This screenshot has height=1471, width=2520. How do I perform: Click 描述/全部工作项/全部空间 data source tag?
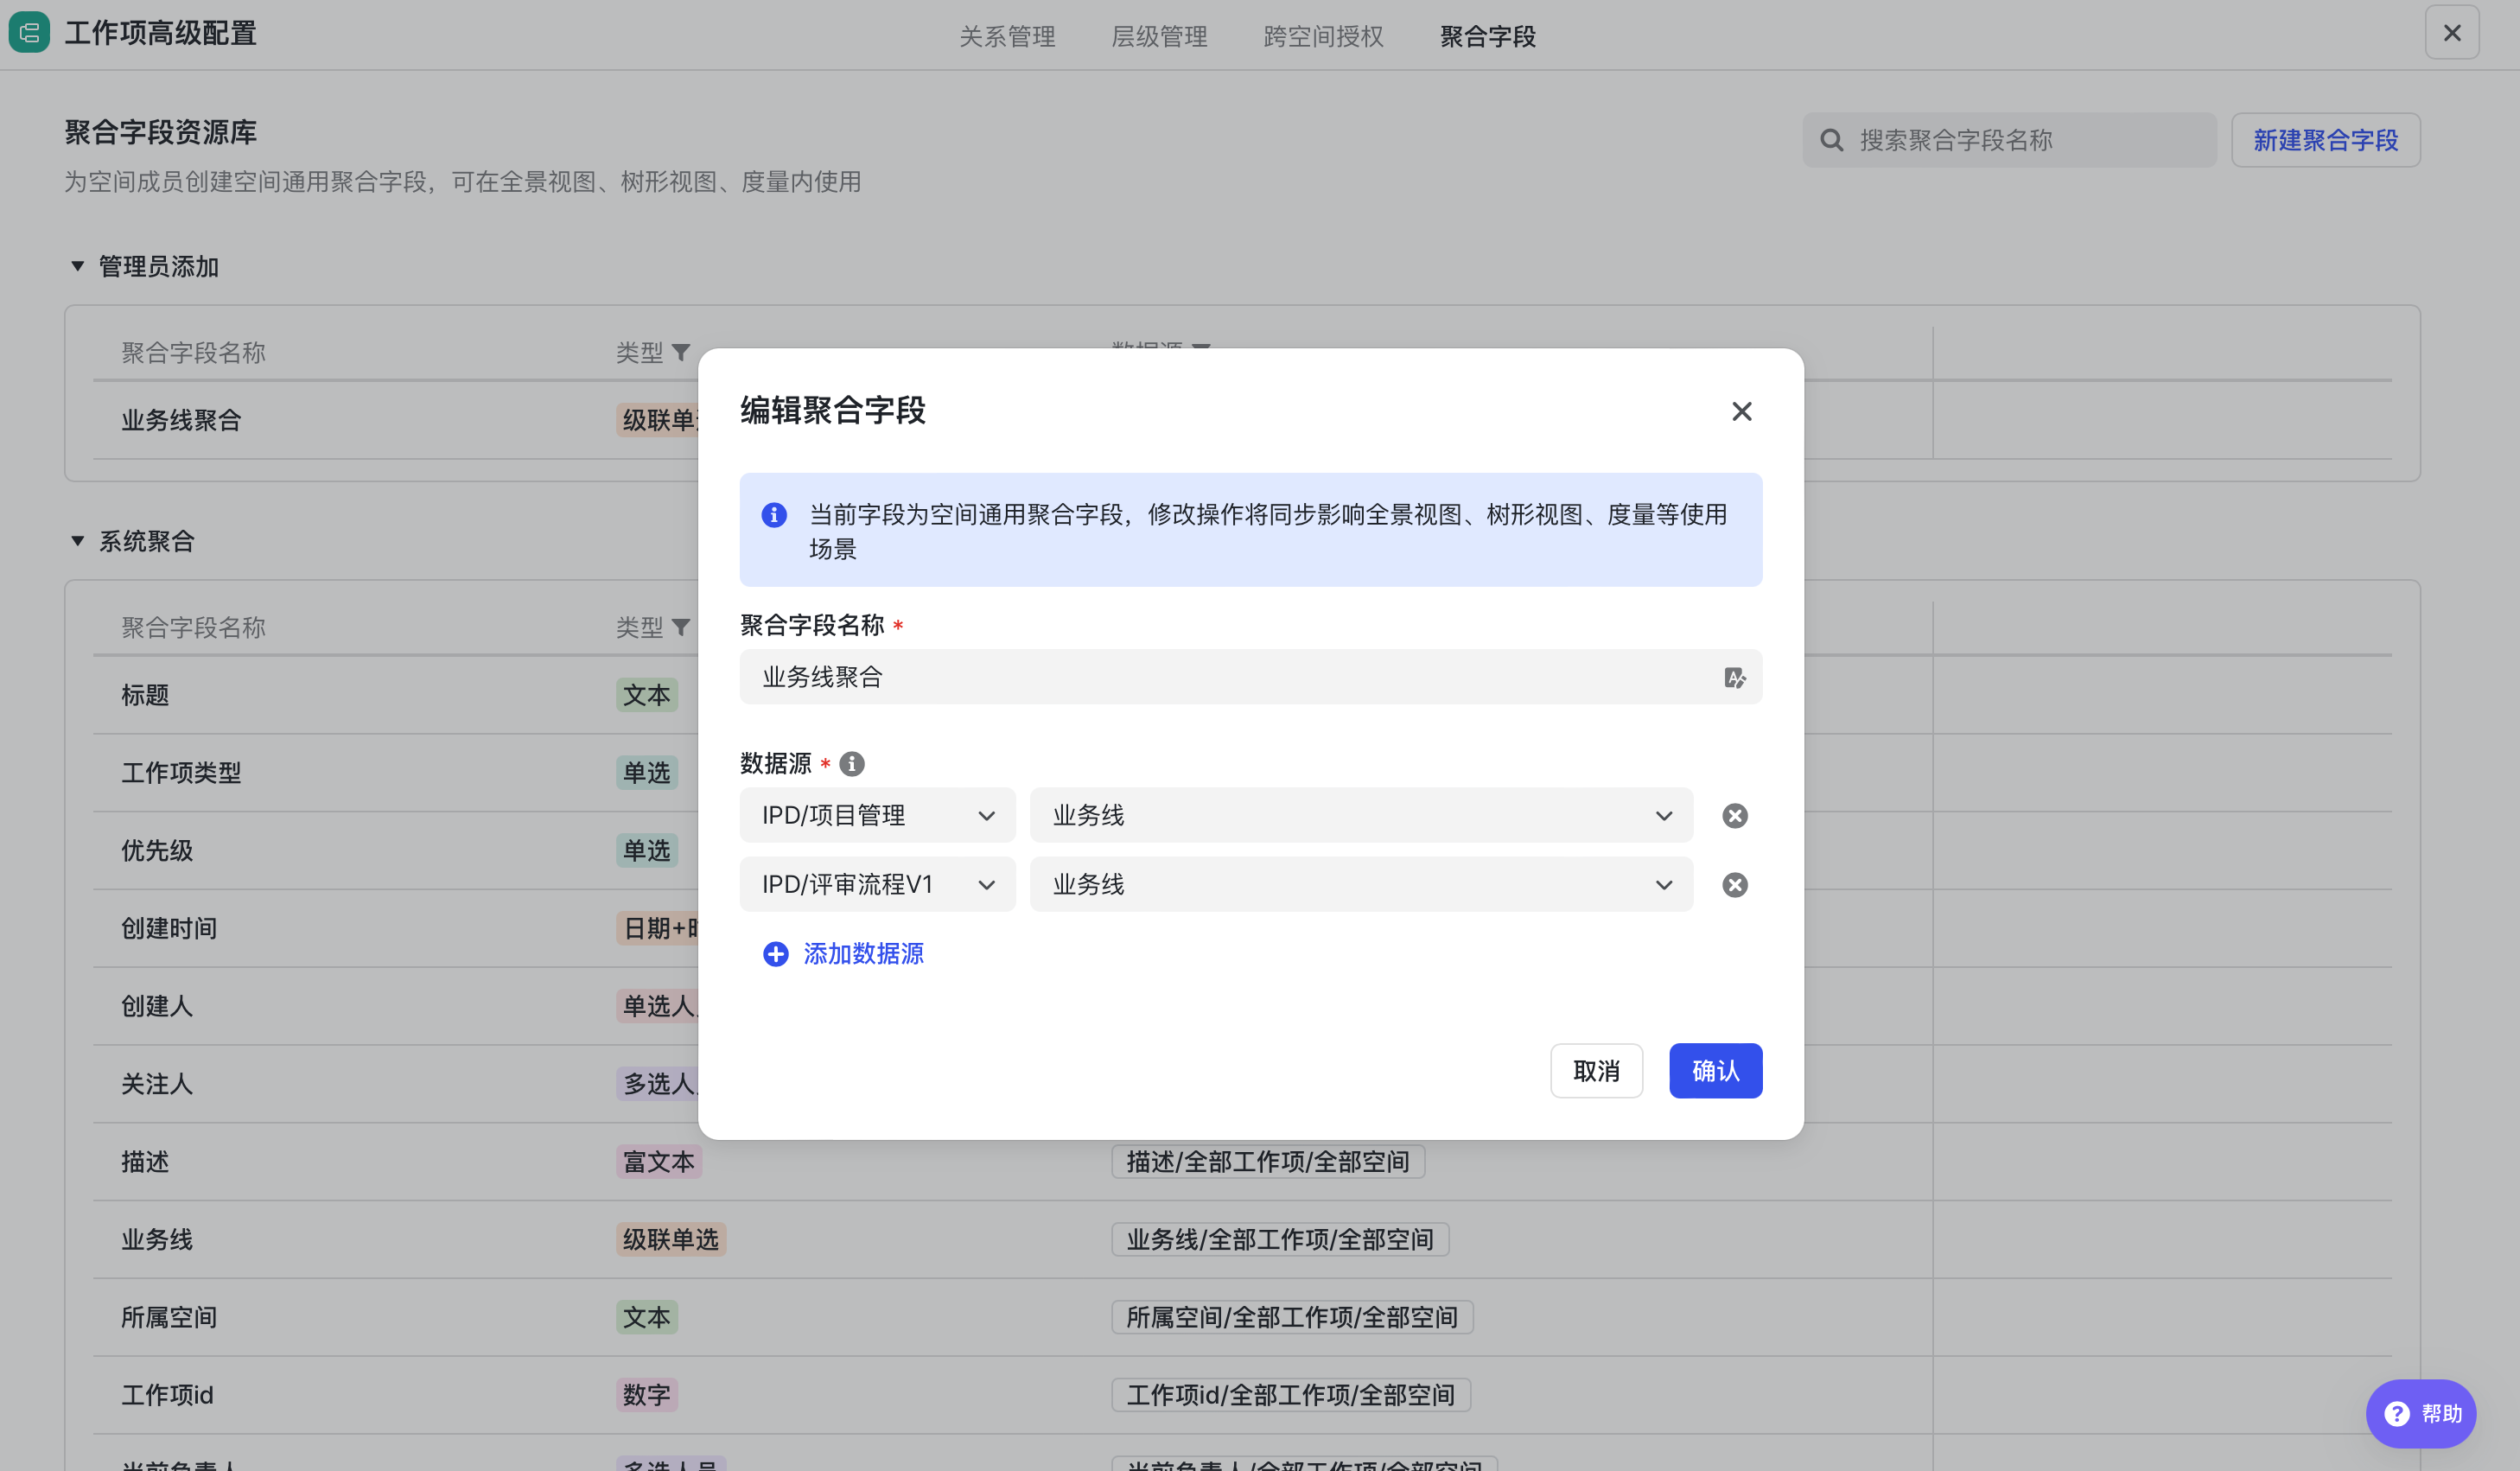(x=1267, y=1161)
